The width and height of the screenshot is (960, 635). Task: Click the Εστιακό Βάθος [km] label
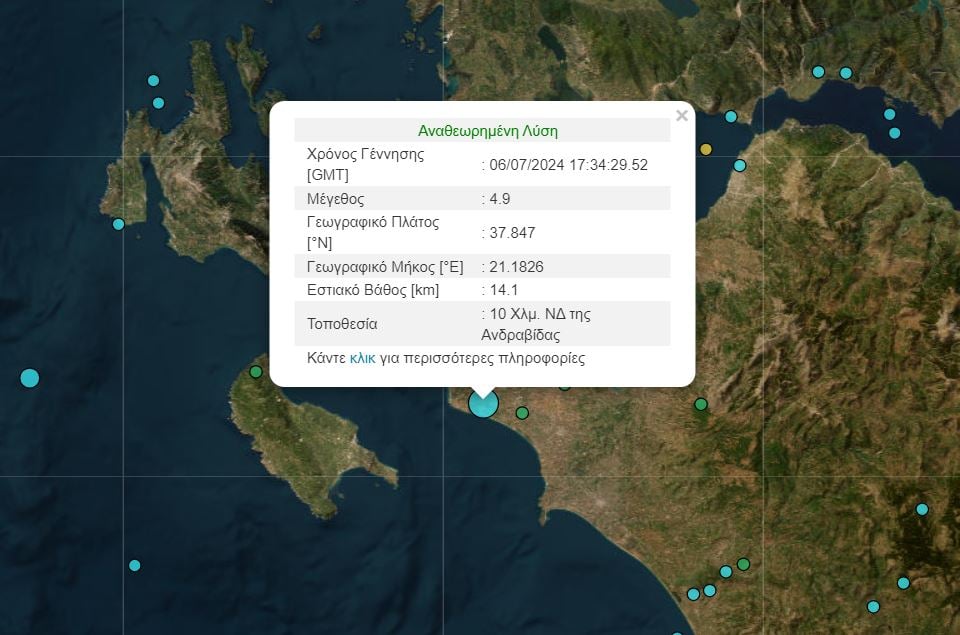click(x=373, y=290)
